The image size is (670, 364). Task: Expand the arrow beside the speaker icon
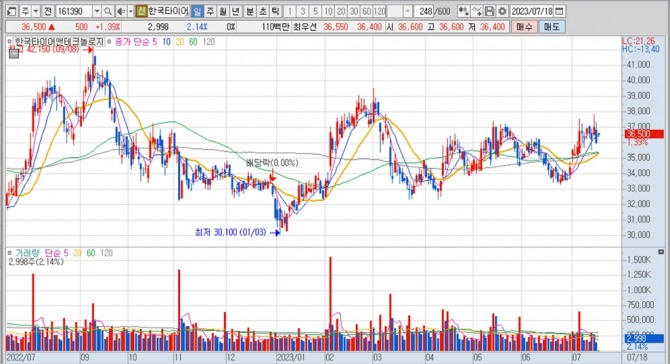tap(131, 11)
